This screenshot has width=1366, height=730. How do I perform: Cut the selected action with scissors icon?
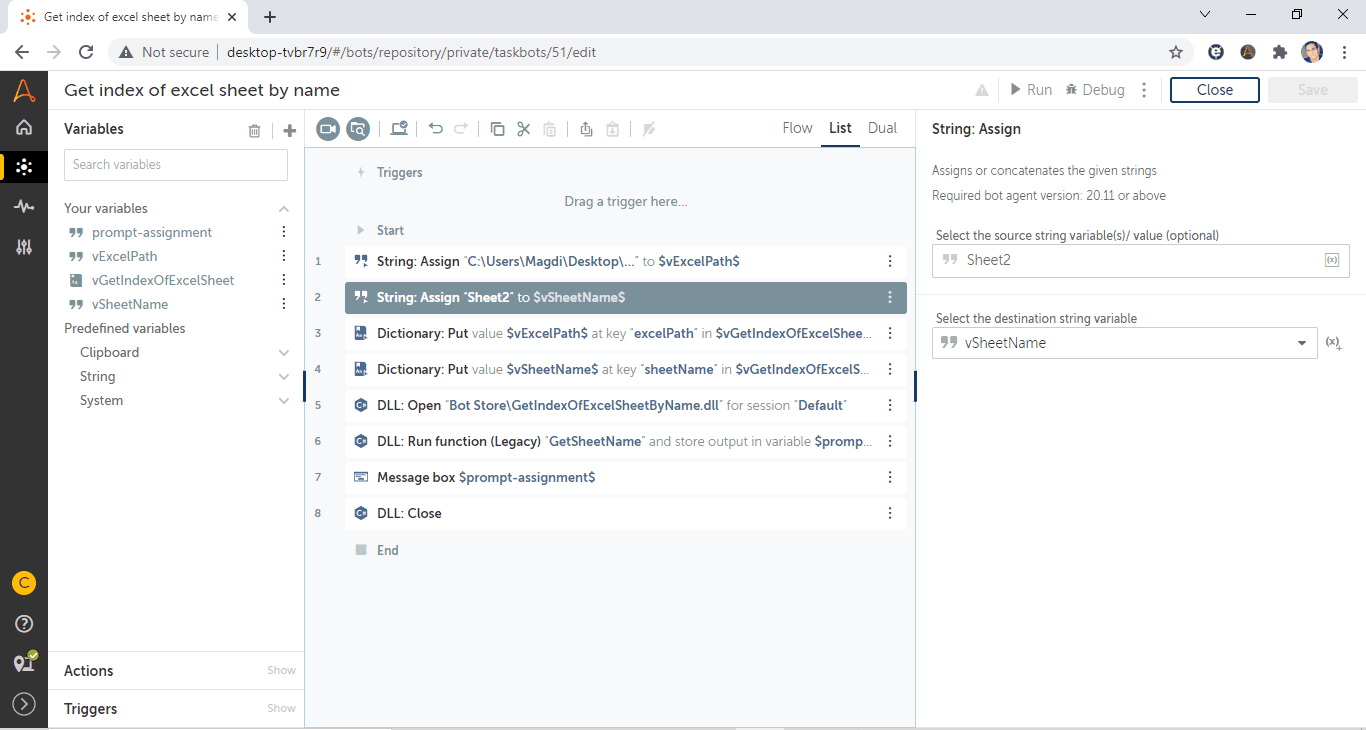[523, 129]
